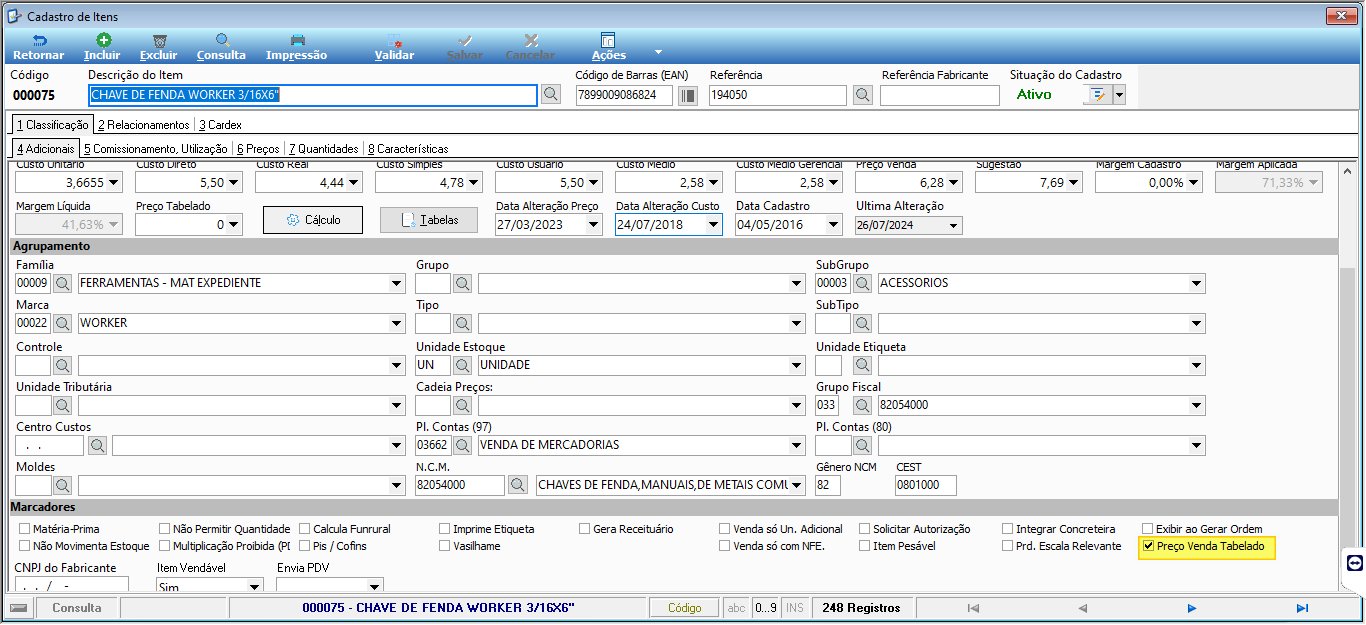This screenshot has height=625, width=1366.
Task: Click the Código status bar button
Action: (x=685, y=608)
